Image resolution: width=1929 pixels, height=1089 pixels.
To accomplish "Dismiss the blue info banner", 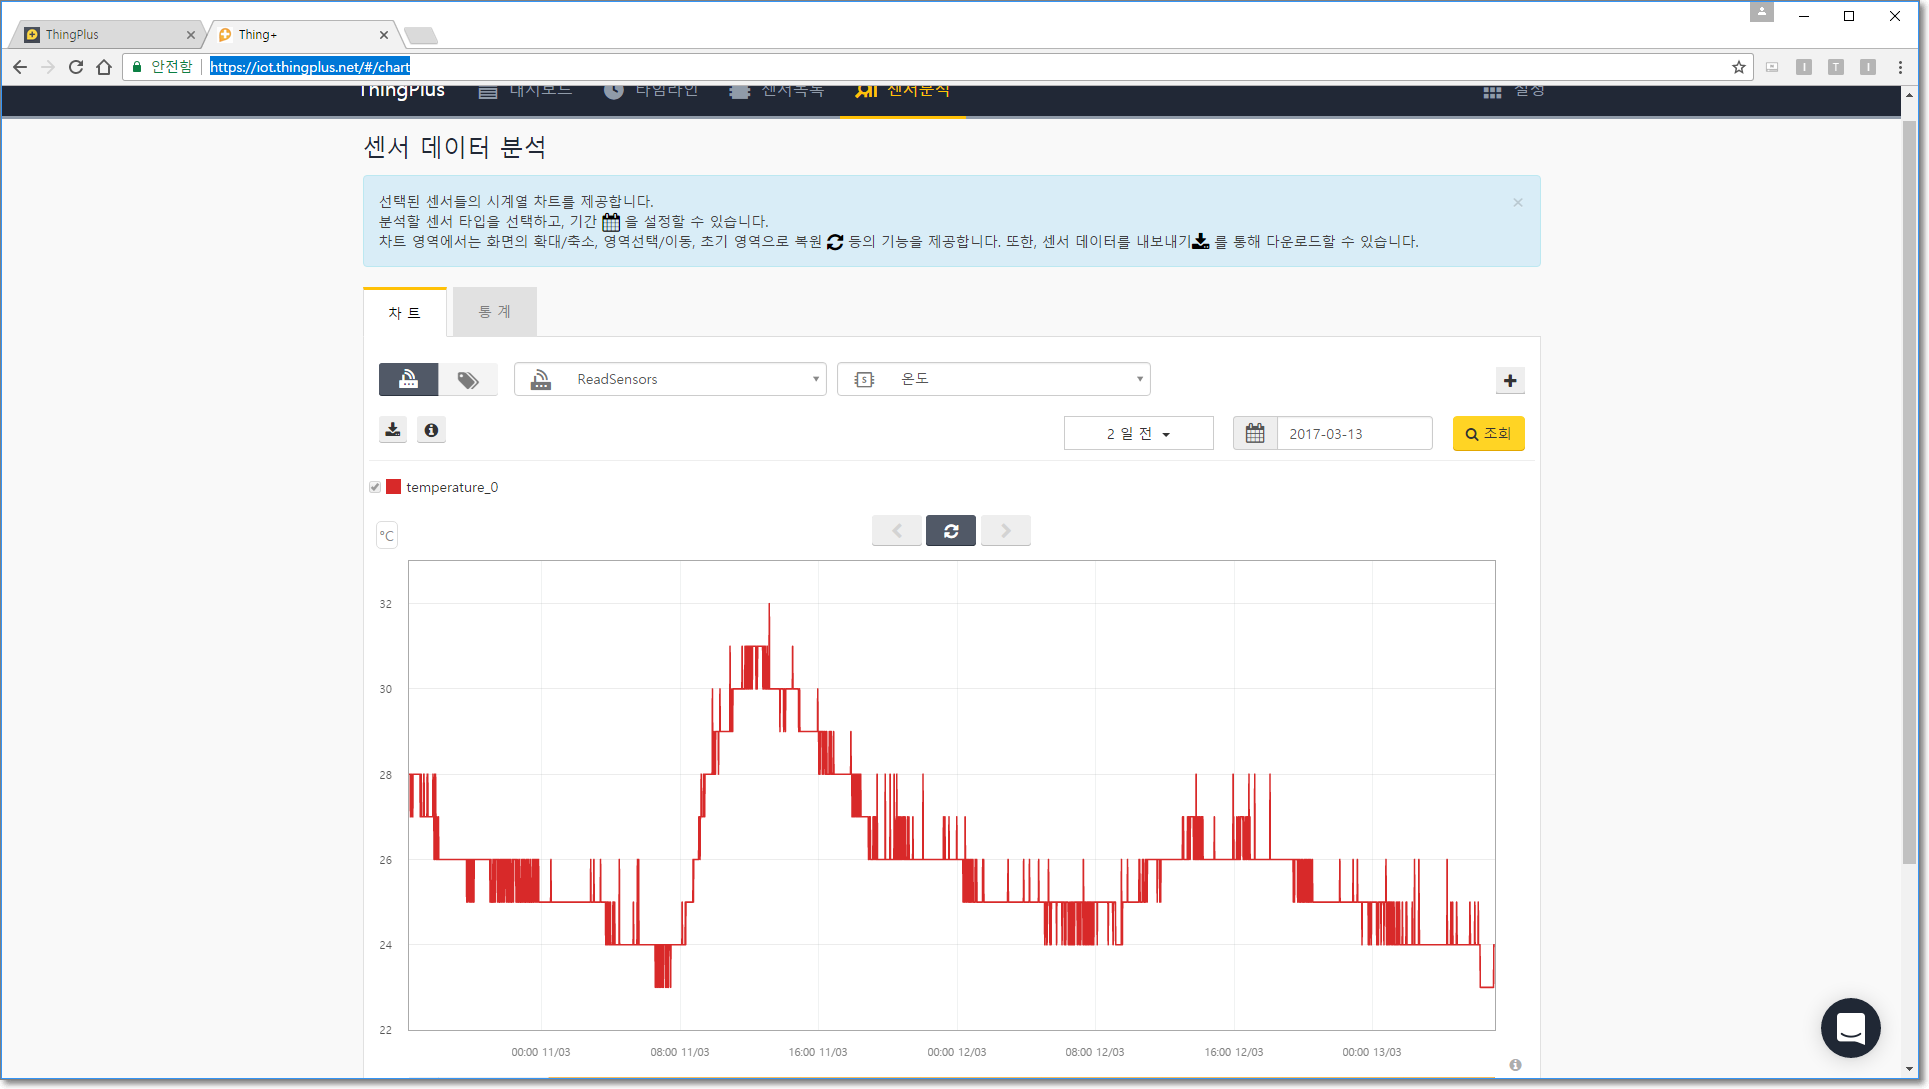I will 1518,202.
